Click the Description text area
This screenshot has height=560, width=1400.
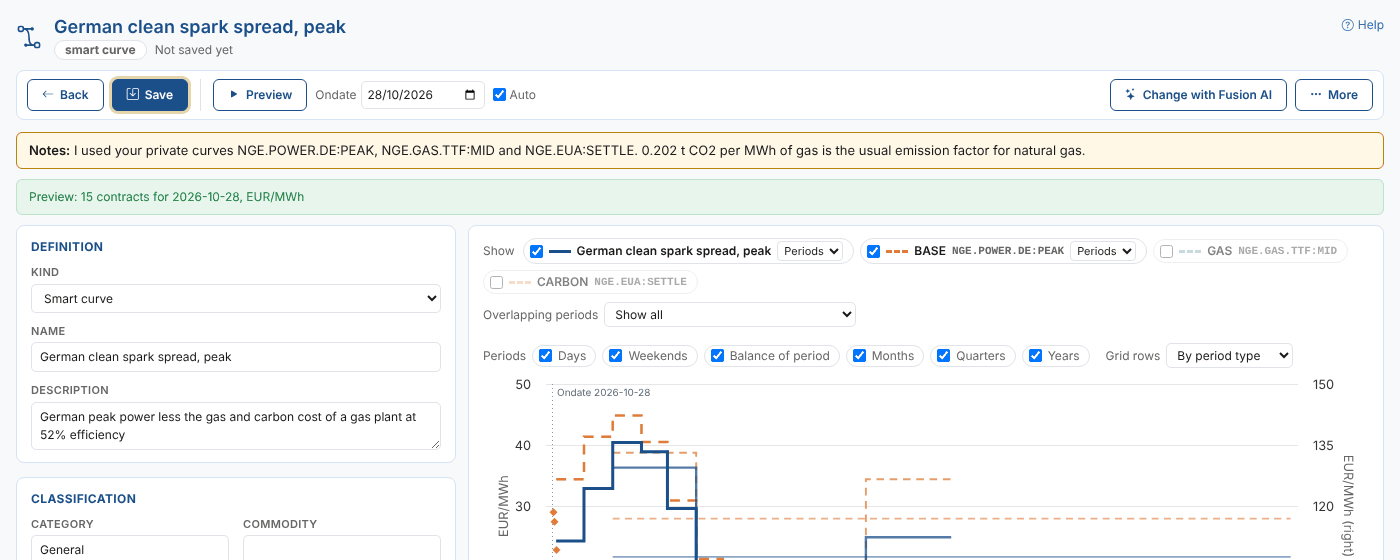pos(236,426)
